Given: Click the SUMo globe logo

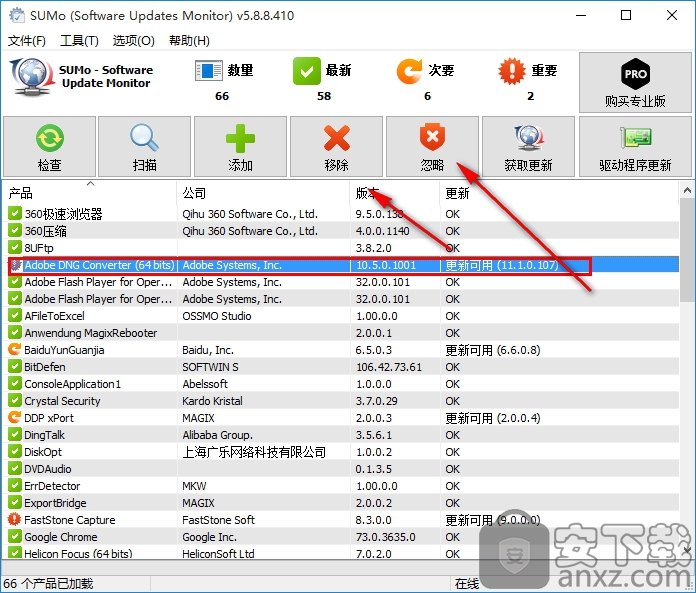Looking at the screenshot, I should [x=31, y=77].
